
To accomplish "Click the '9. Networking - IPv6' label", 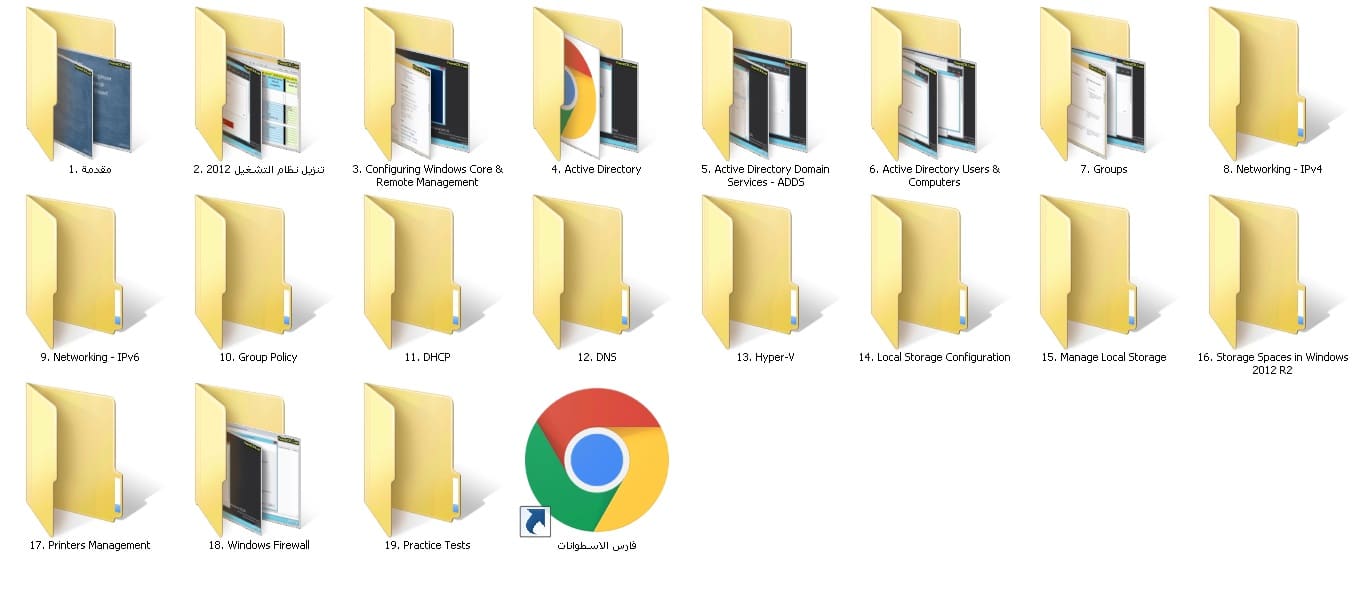I will [90, 358].
